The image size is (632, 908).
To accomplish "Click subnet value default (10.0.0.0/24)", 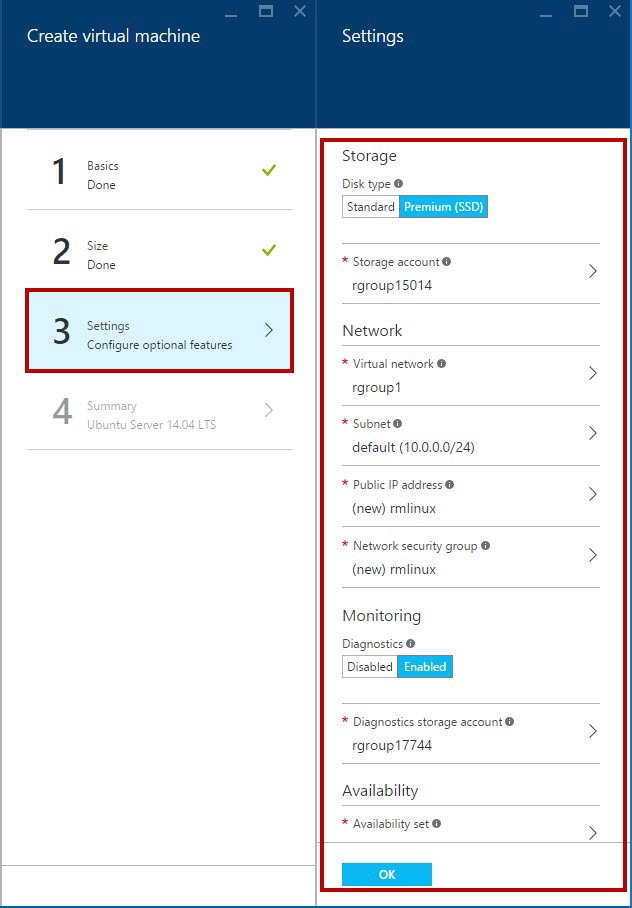I will [x=414, y=448].
